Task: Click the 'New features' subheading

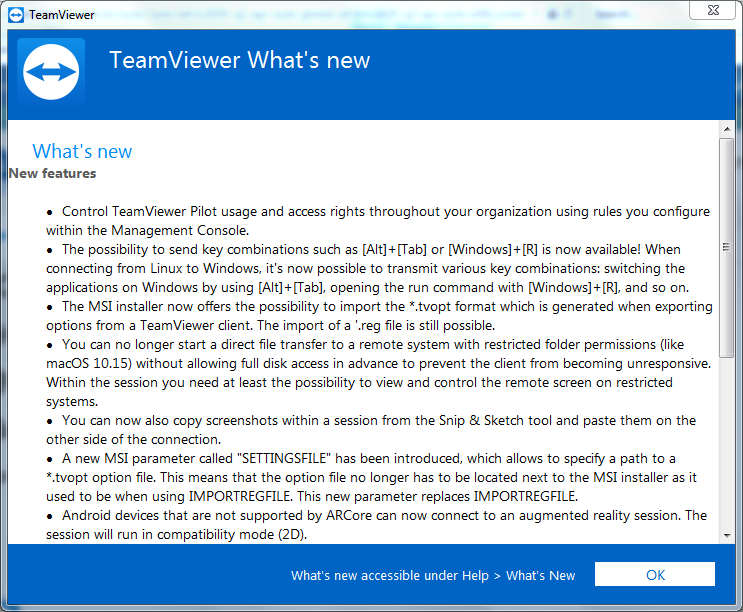Action: pyautogui.click(x=53, y=173)
